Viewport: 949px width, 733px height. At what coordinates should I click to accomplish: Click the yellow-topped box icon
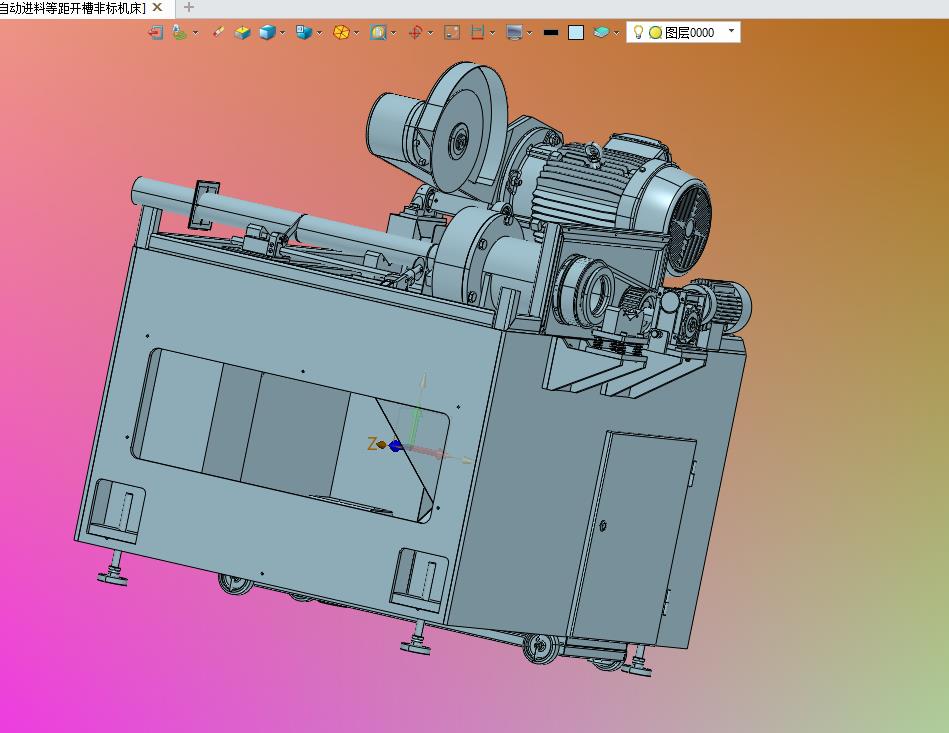(242, 32)
